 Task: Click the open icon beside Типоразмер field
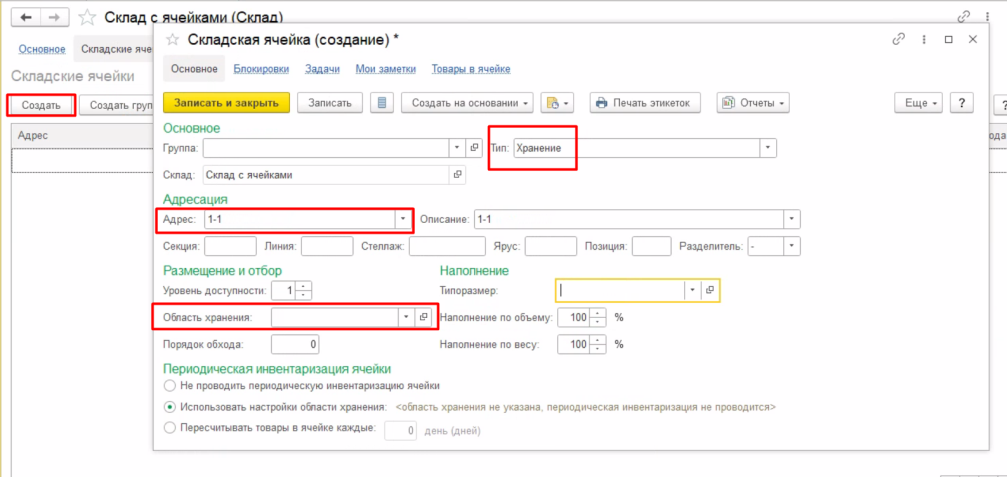tap(710, 290)
